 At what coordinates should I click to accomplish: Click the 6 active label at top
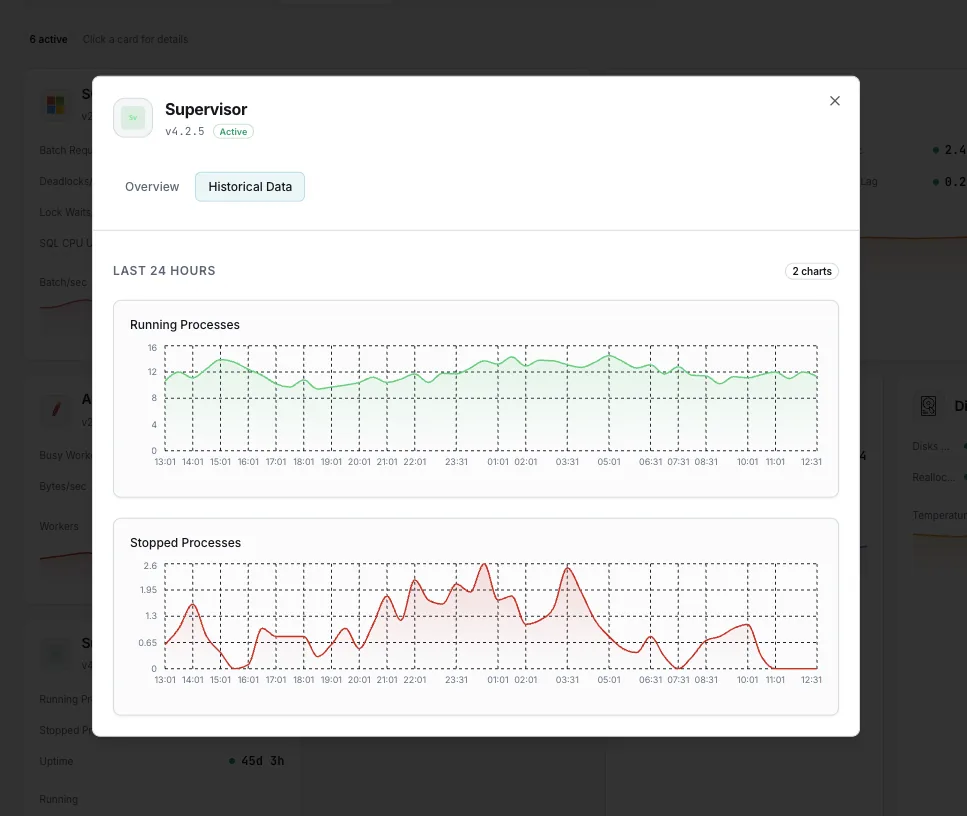(49, 39)
